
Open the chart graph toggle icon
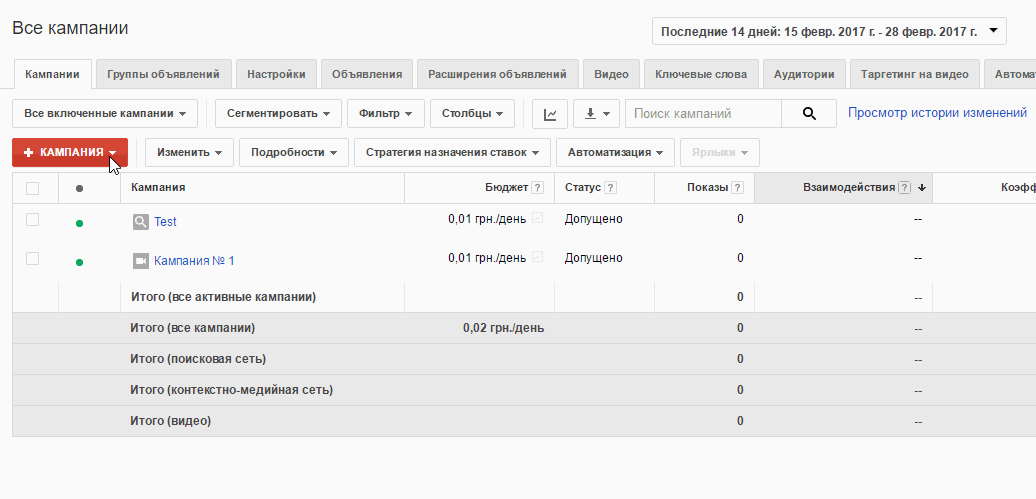point(550,114)
